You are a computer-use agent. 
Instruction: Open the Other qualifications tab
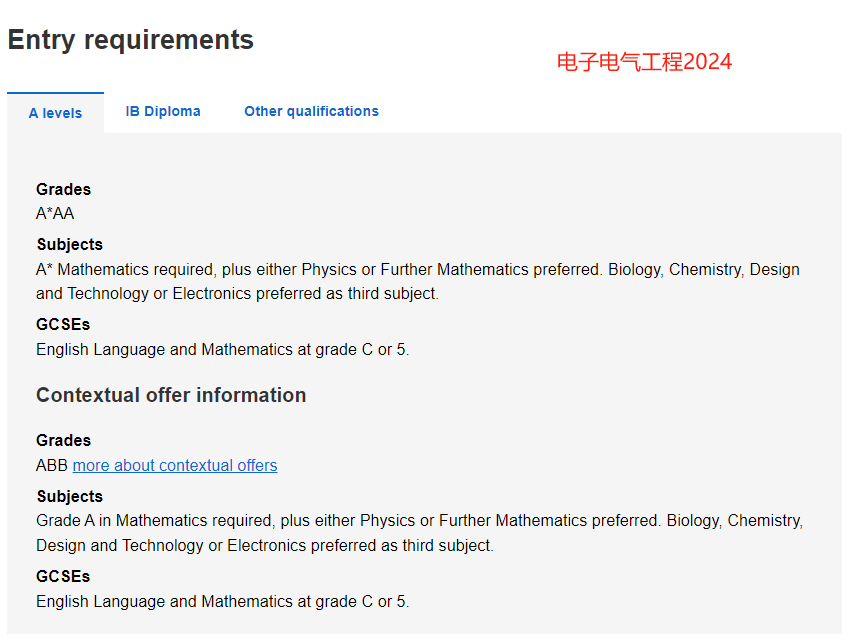point(312,111)
